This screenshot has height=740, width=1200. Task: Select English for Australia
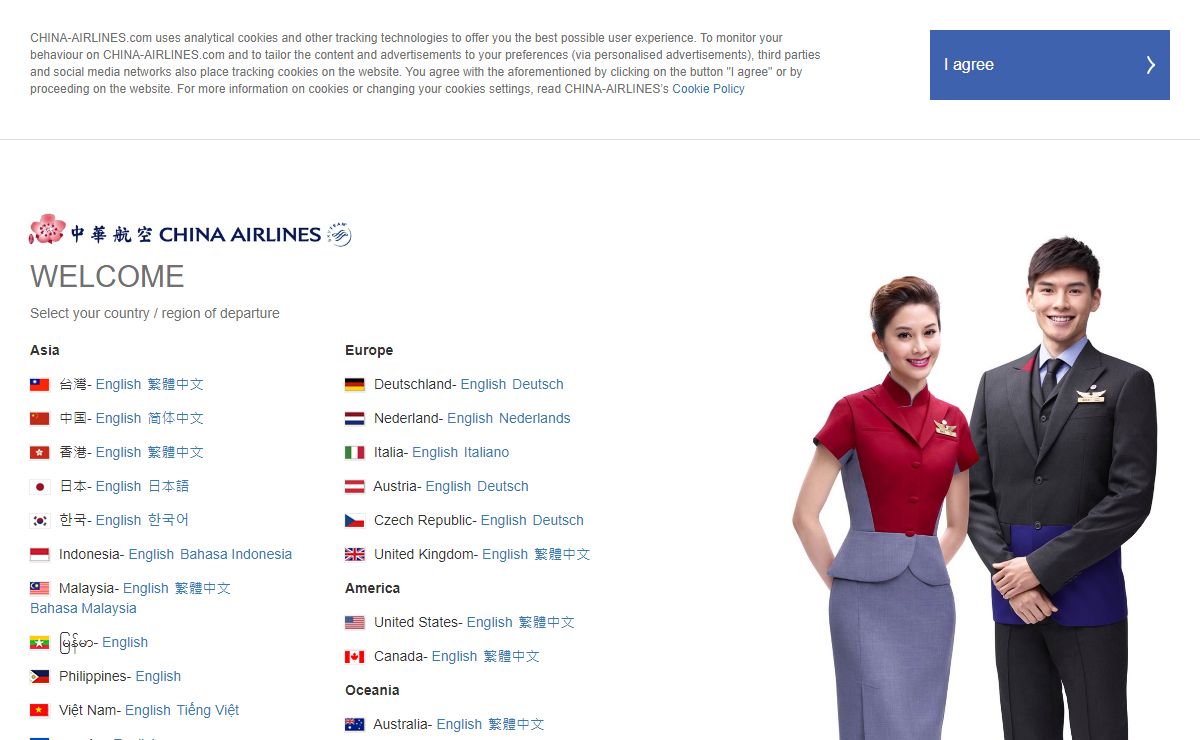(460, 724)
